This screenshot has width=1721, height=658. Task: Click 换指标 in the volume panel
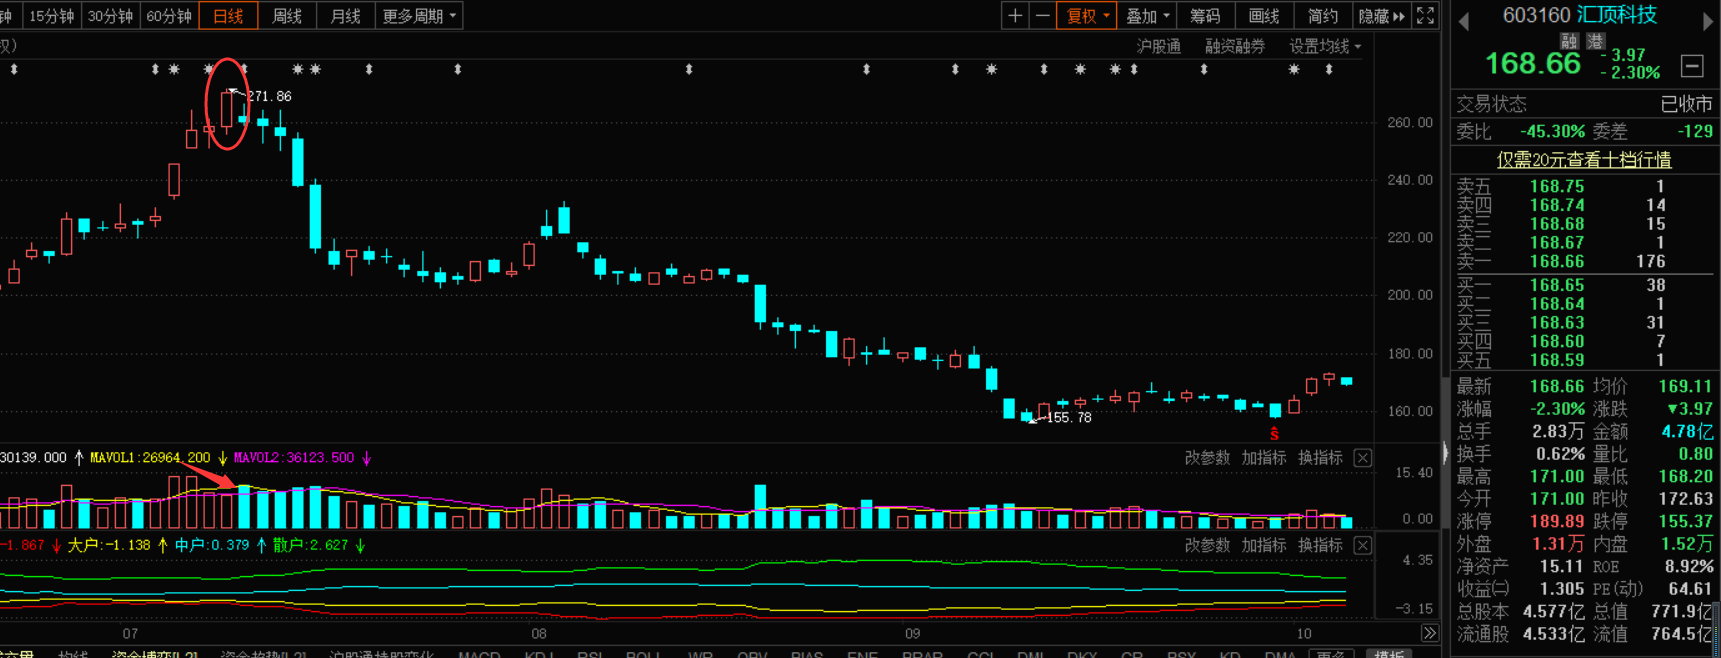point(1320,458)
